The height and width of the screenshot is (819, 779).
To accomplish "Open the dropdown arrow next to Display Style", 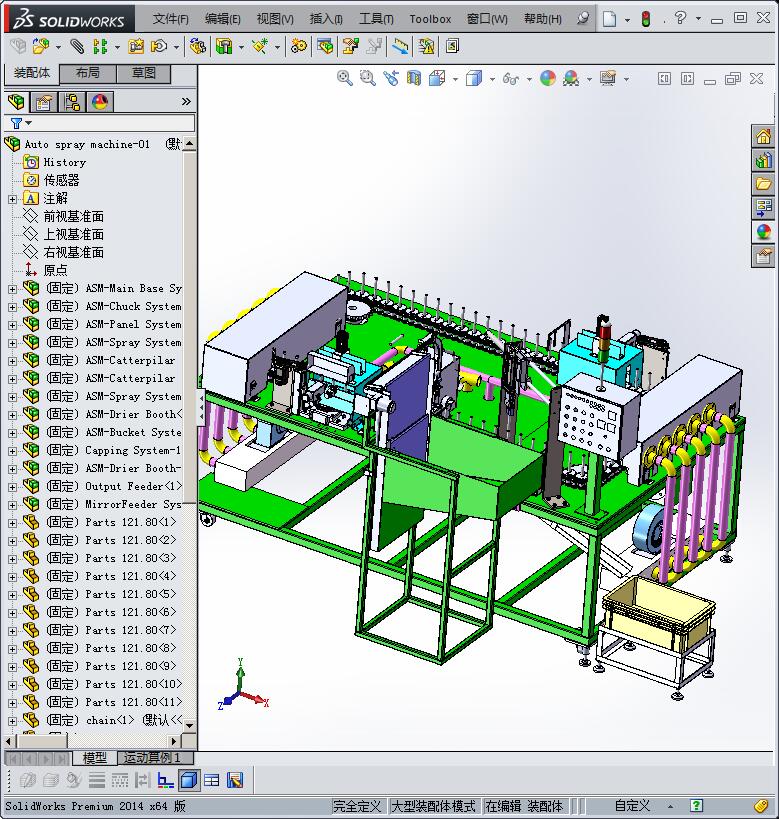I will pos(492,79).
